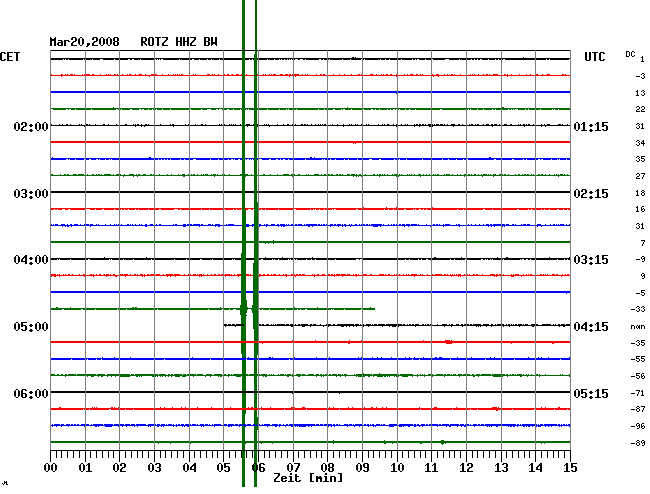Click the 00 minute axis label
Image resolution: width=650 pixels, height=494 pixels.
[51, 468]
